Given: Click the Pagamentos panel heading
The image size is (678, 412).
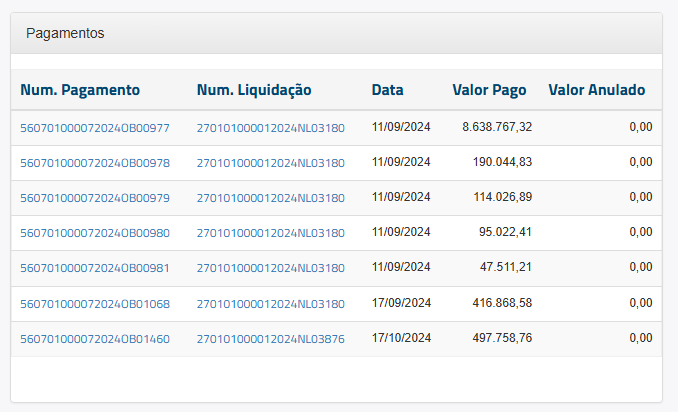Looking at the screenshot, I should coord(65,33).
